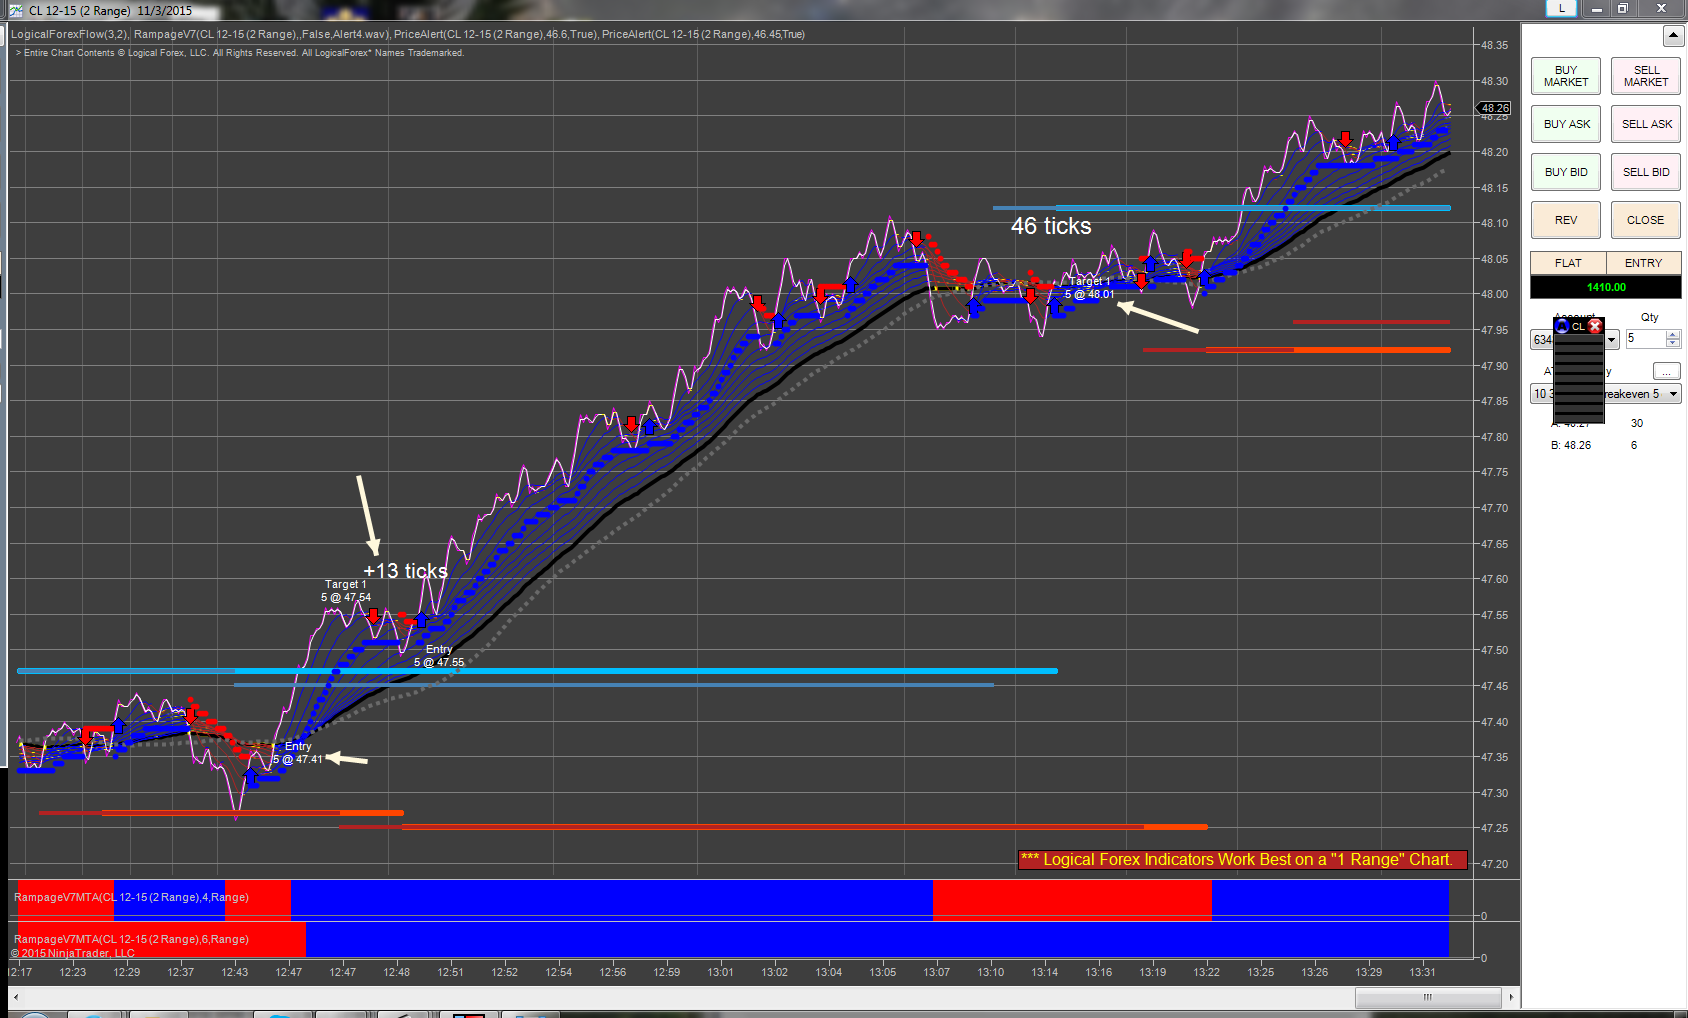Click the © 2015 NinjaTrader, LLC notice
1688x1018 pixels.
click(x=73, y=953)
